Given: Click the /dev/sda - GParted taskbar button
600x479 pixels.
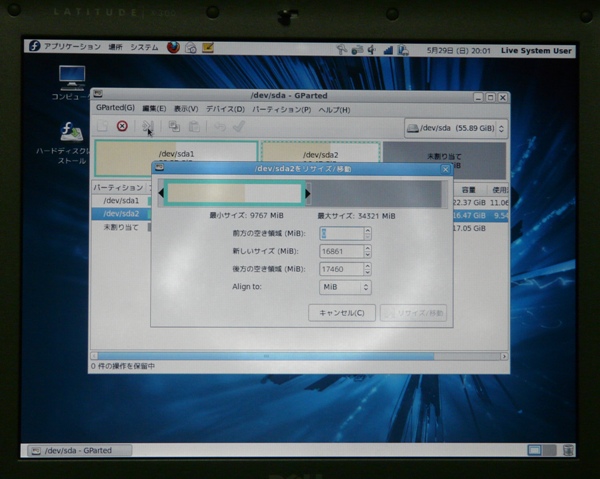Looking at the screenshot, I should [x=80, y=451].
